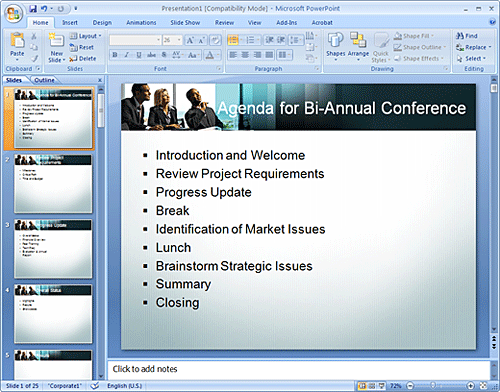
Task: Start Slide Show from status bar icon
Action: [381, 386]
